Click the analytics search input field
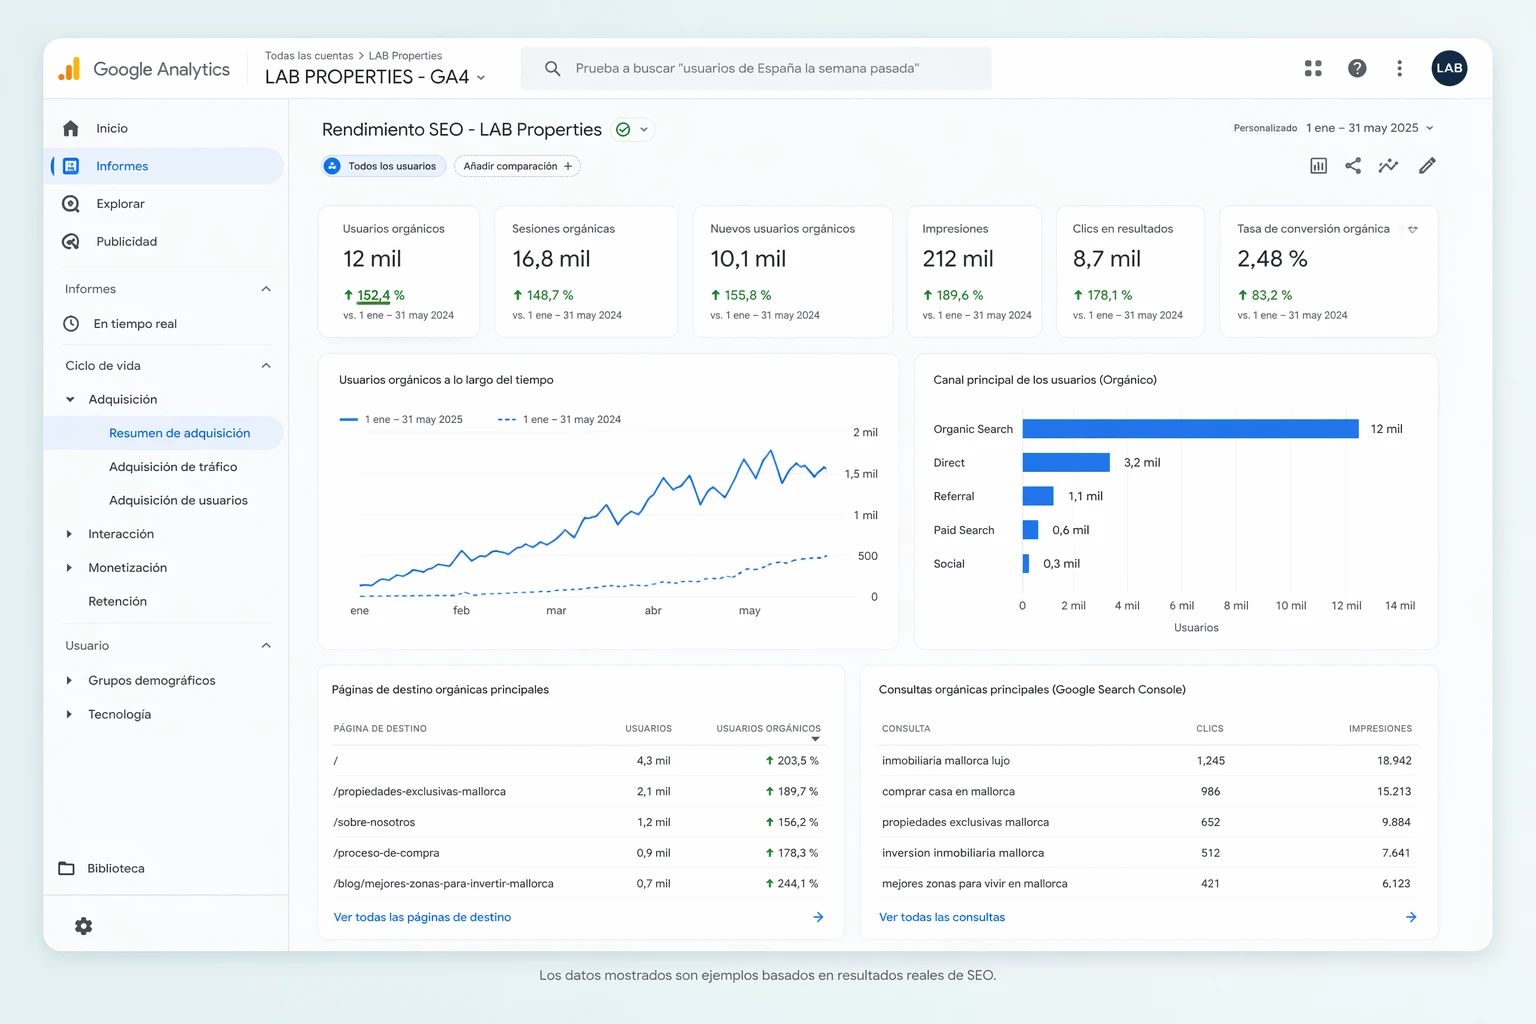 pyautogui.click(x=756, y=68)
